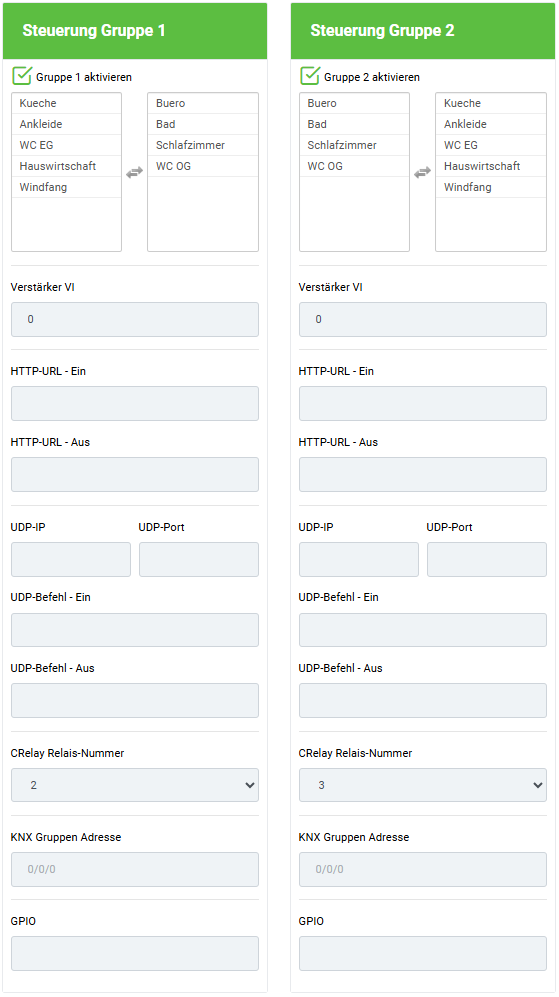
Task: Uncheck the Gruppe 1 aktivieren checkbox
Action: 22,76
